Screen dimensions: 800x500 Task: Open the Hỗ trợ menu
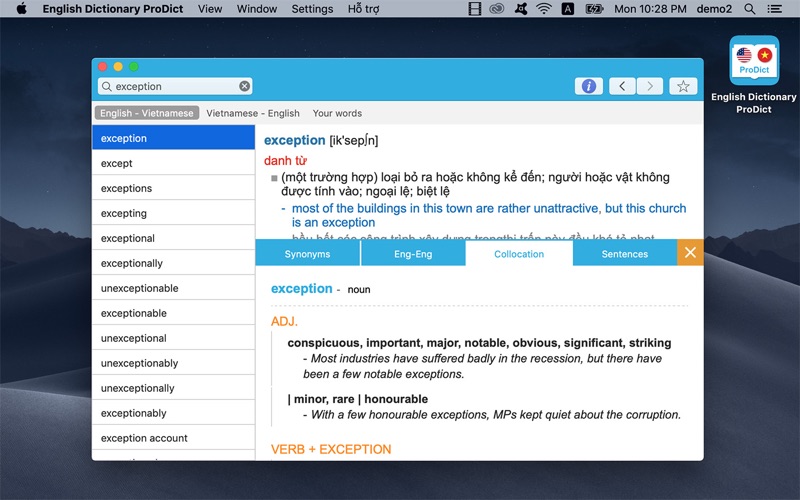click(x=364, y=9)
